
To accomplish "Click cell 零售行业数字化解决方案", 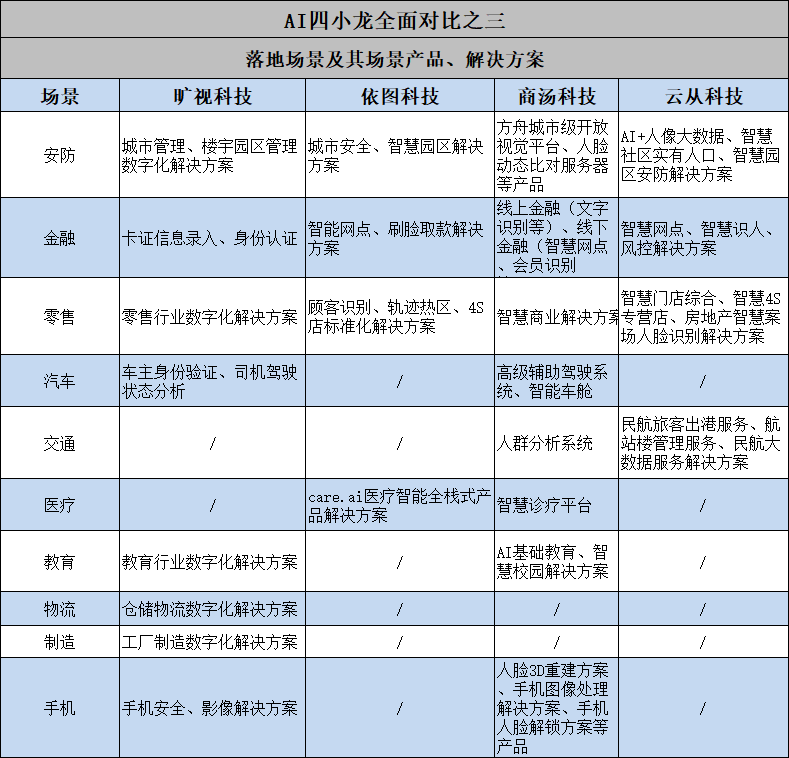I will click(212, 317).
